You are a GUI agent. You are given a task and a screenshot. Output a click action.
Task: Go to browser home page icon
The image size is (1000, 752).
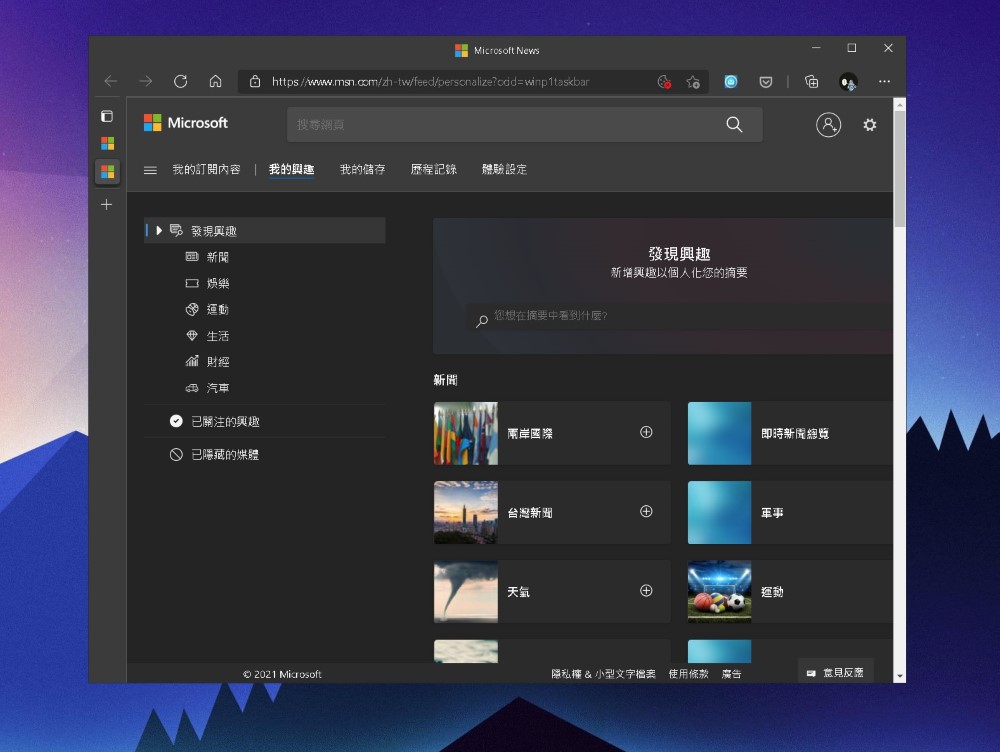[215, 82]
